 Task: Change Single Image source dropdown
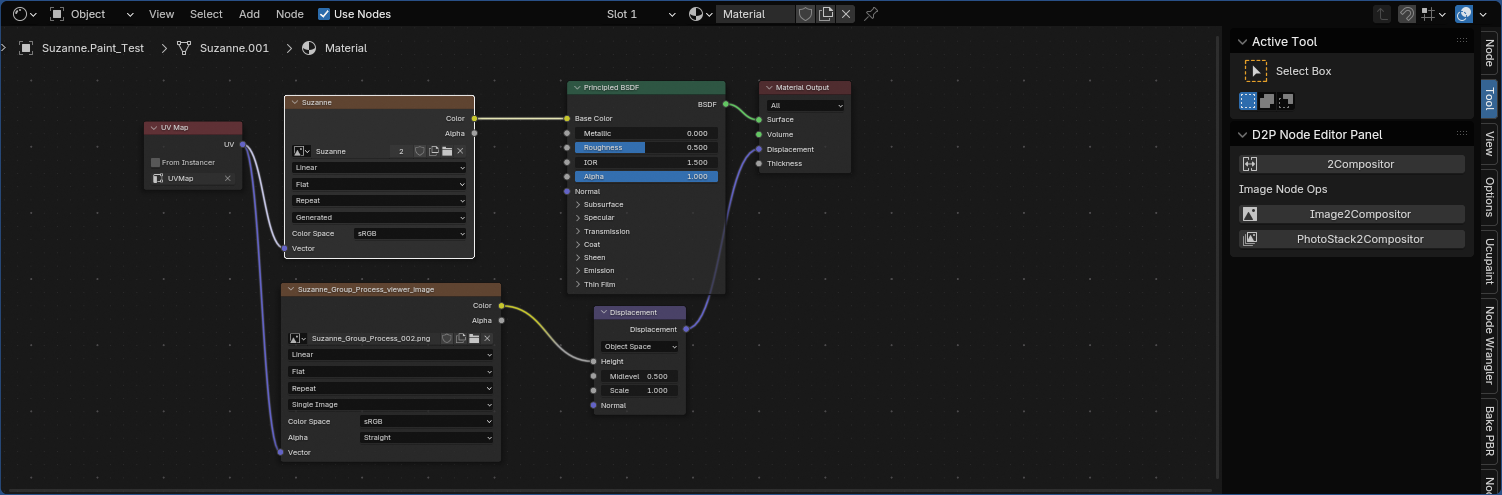tap(391, 405)
